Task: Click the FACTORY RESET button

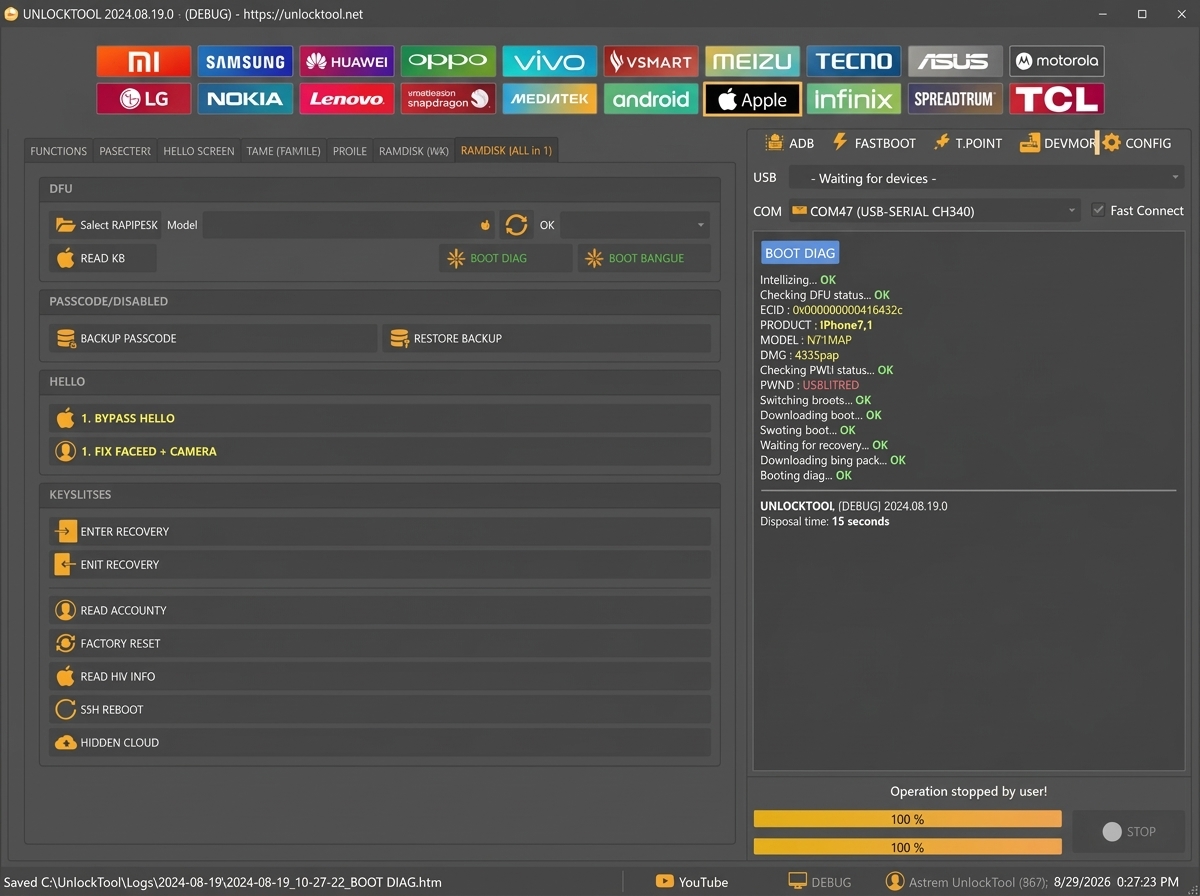Action: 380,643
